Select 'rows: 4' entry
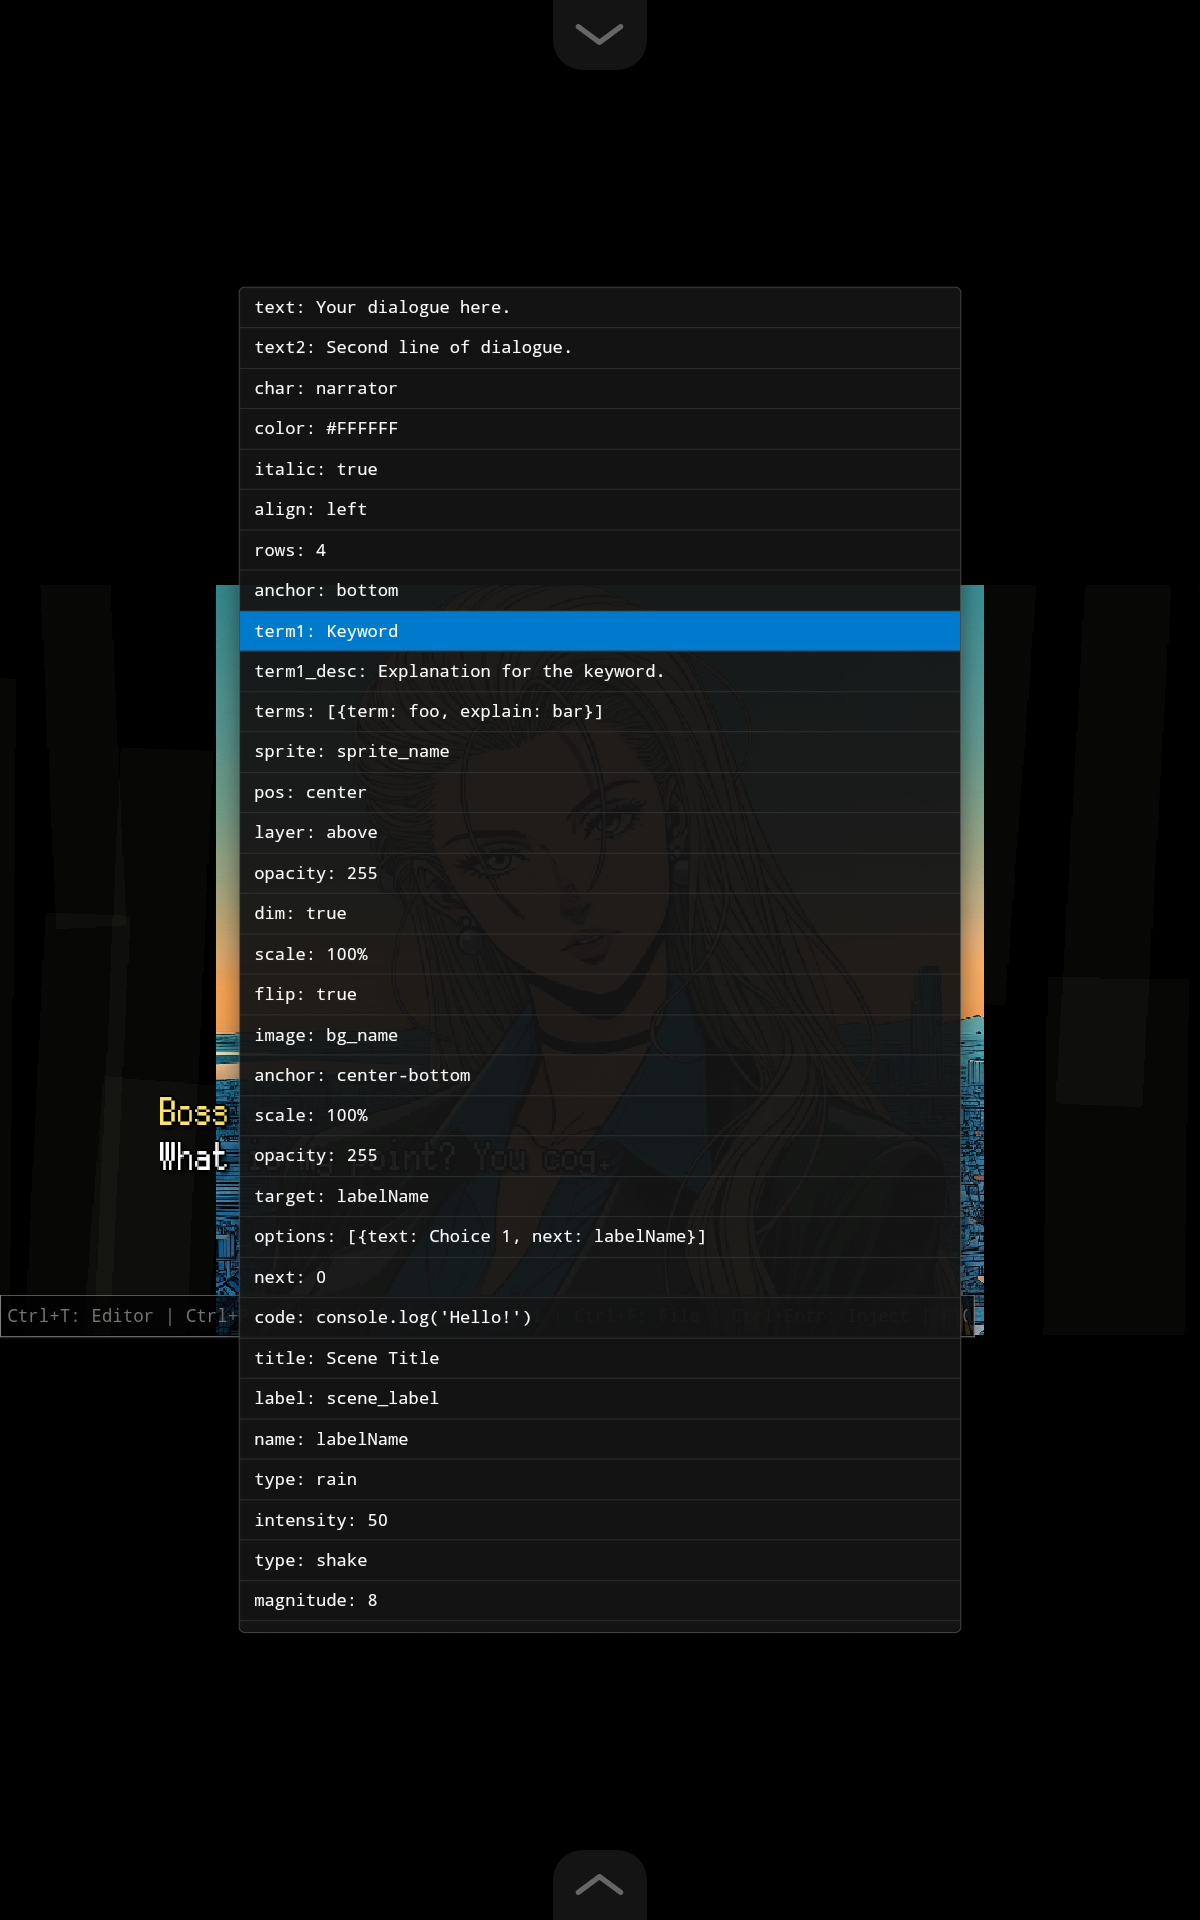Viewport: 1200px width, 1920px height. tap(600, 550)
